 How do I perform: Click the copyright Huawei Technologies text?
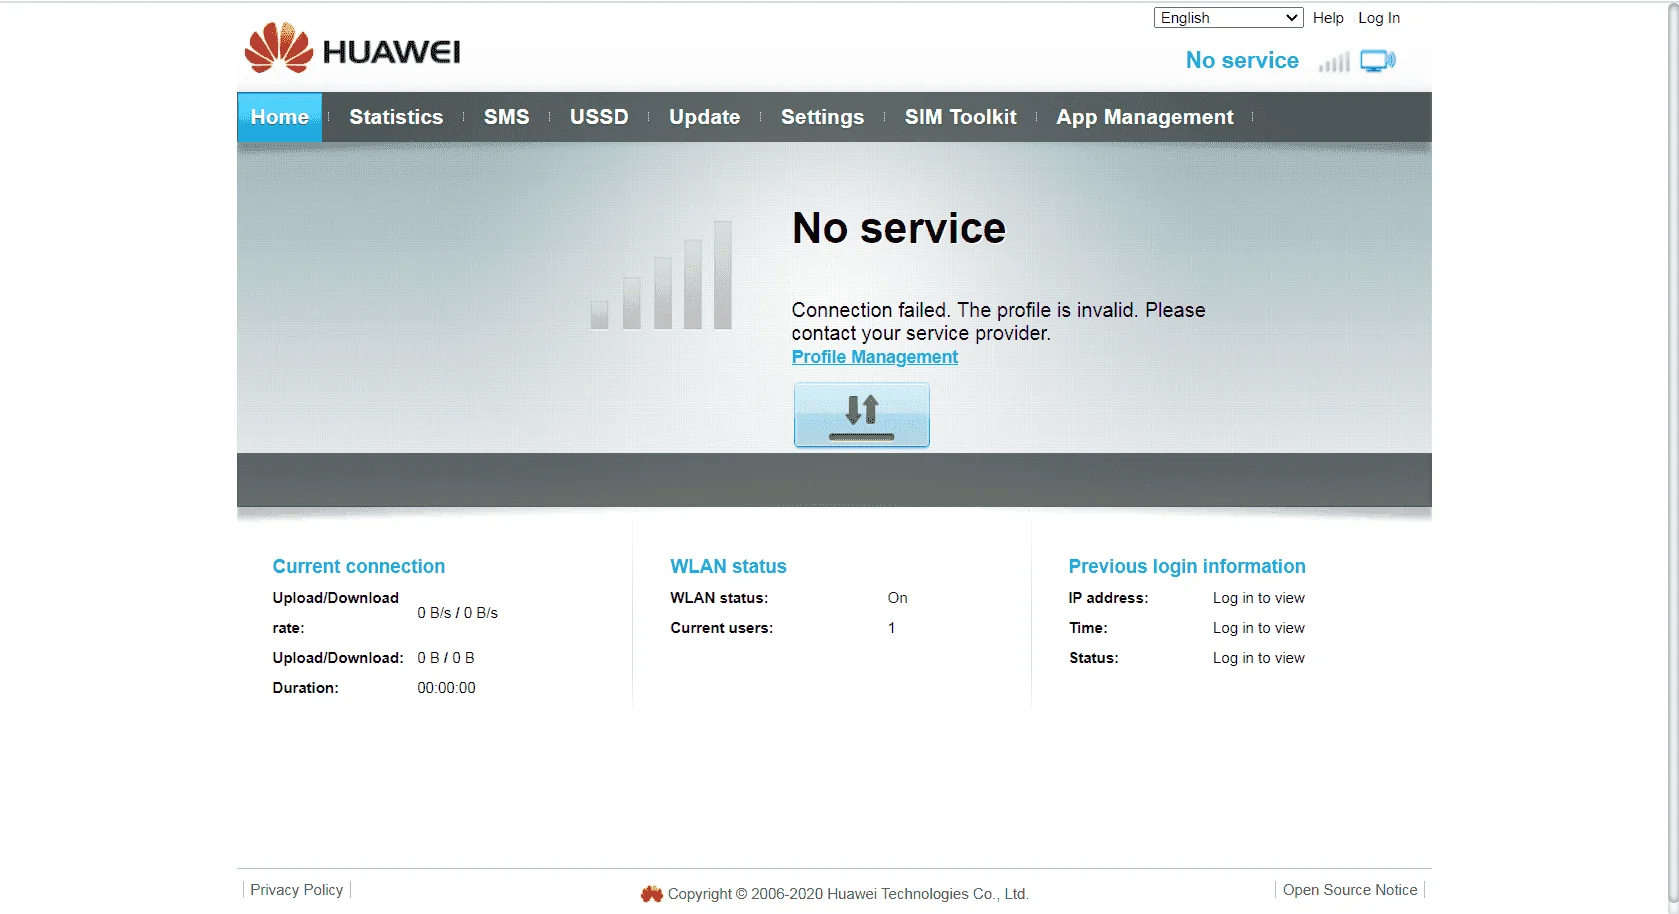coord(848,894)
